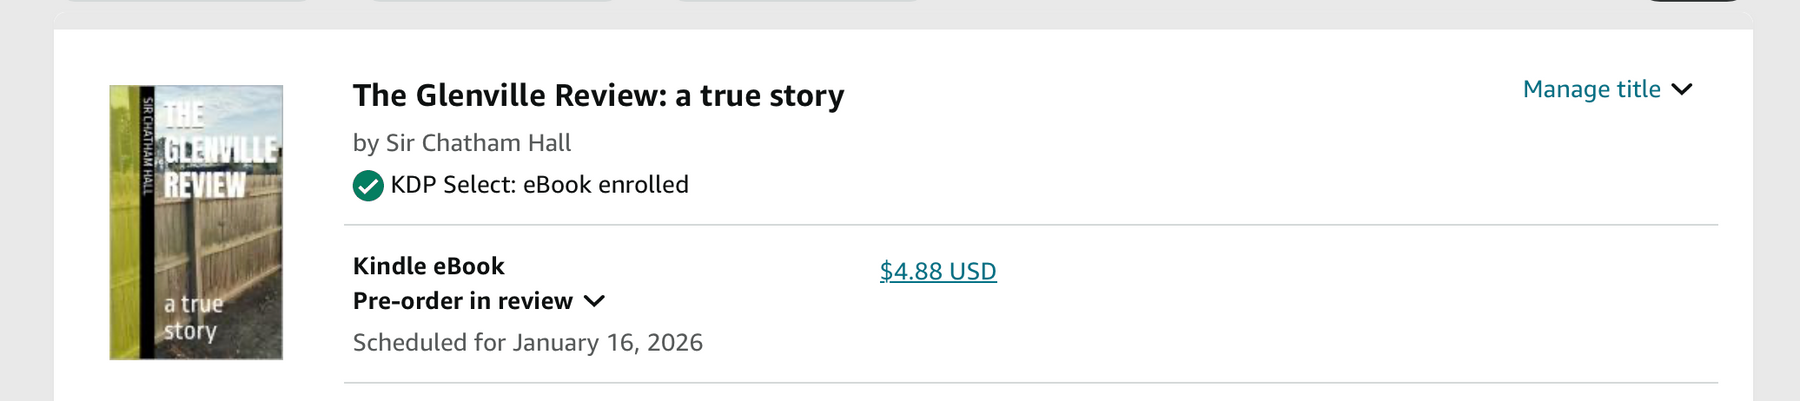
Task: Click the dark button at top right edge
Action: click(x=1694, y=1)
